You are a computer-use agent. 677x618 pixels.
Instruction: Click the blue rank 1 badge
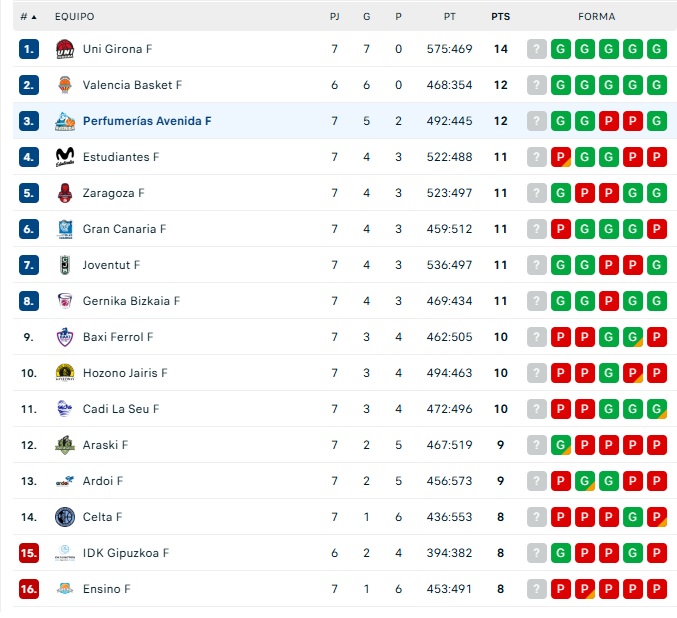29,49
